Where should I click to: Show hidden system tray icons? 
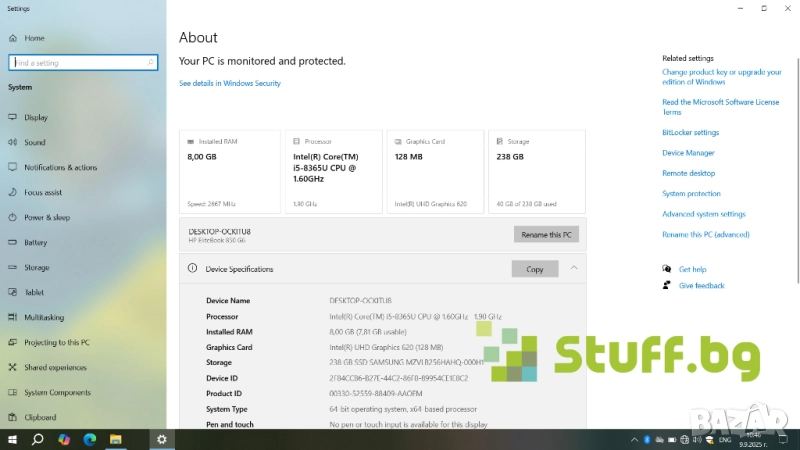[x=633, y=439]
